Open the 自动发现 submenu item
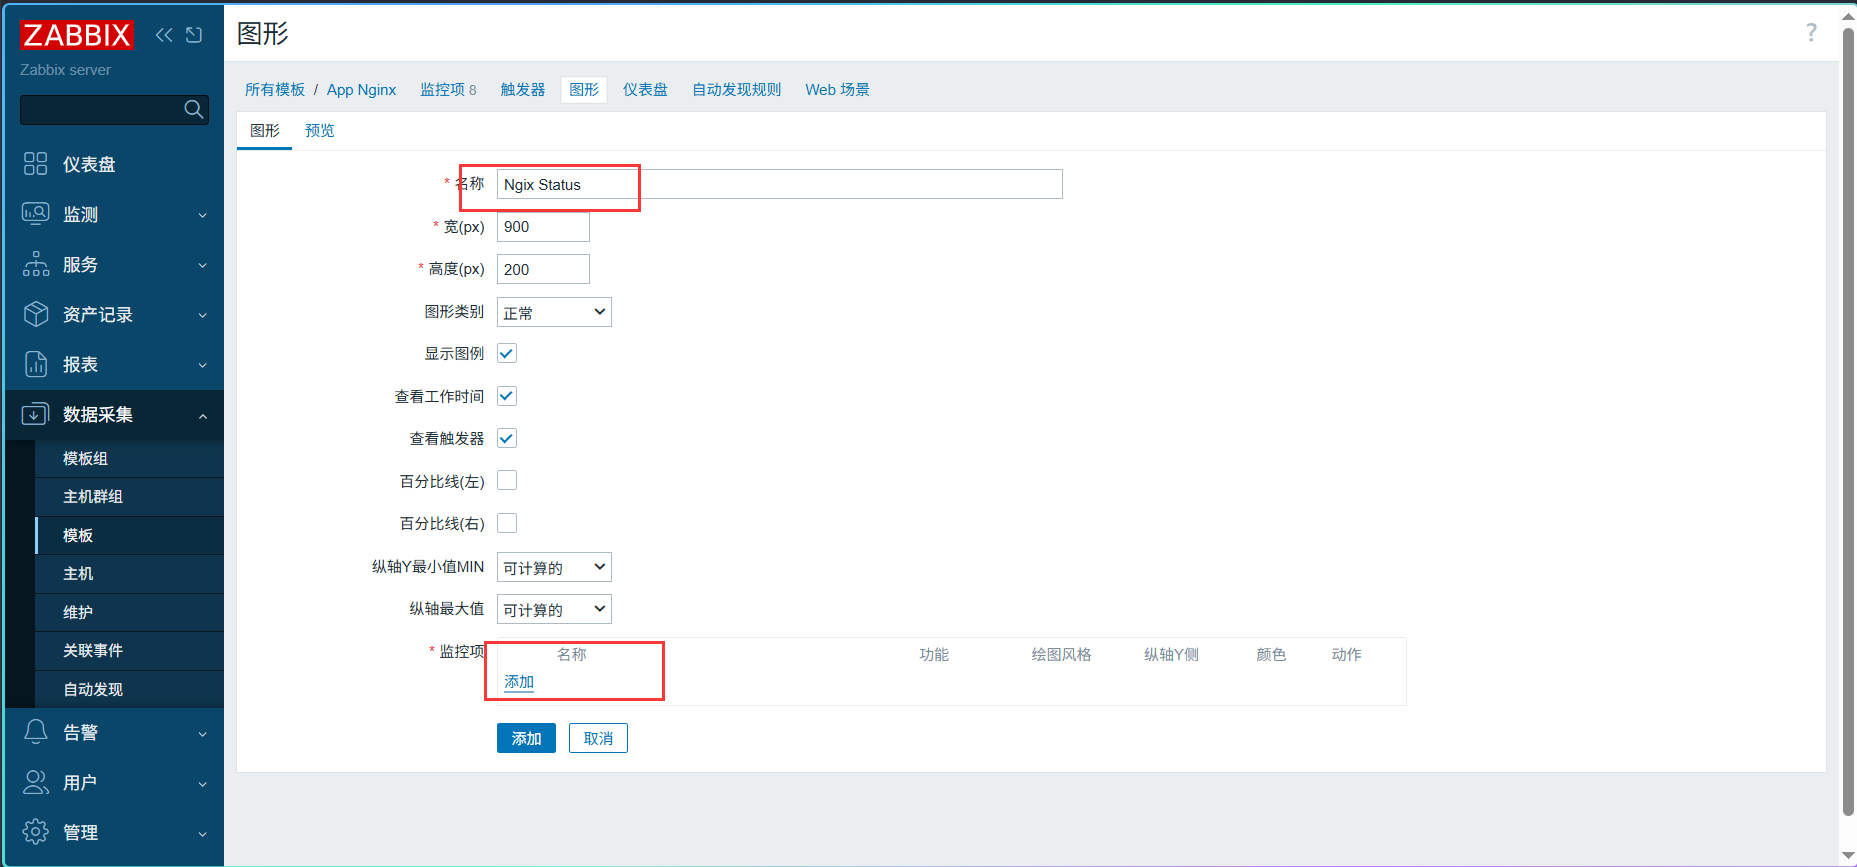1857x867 pixels. point(129,689)
